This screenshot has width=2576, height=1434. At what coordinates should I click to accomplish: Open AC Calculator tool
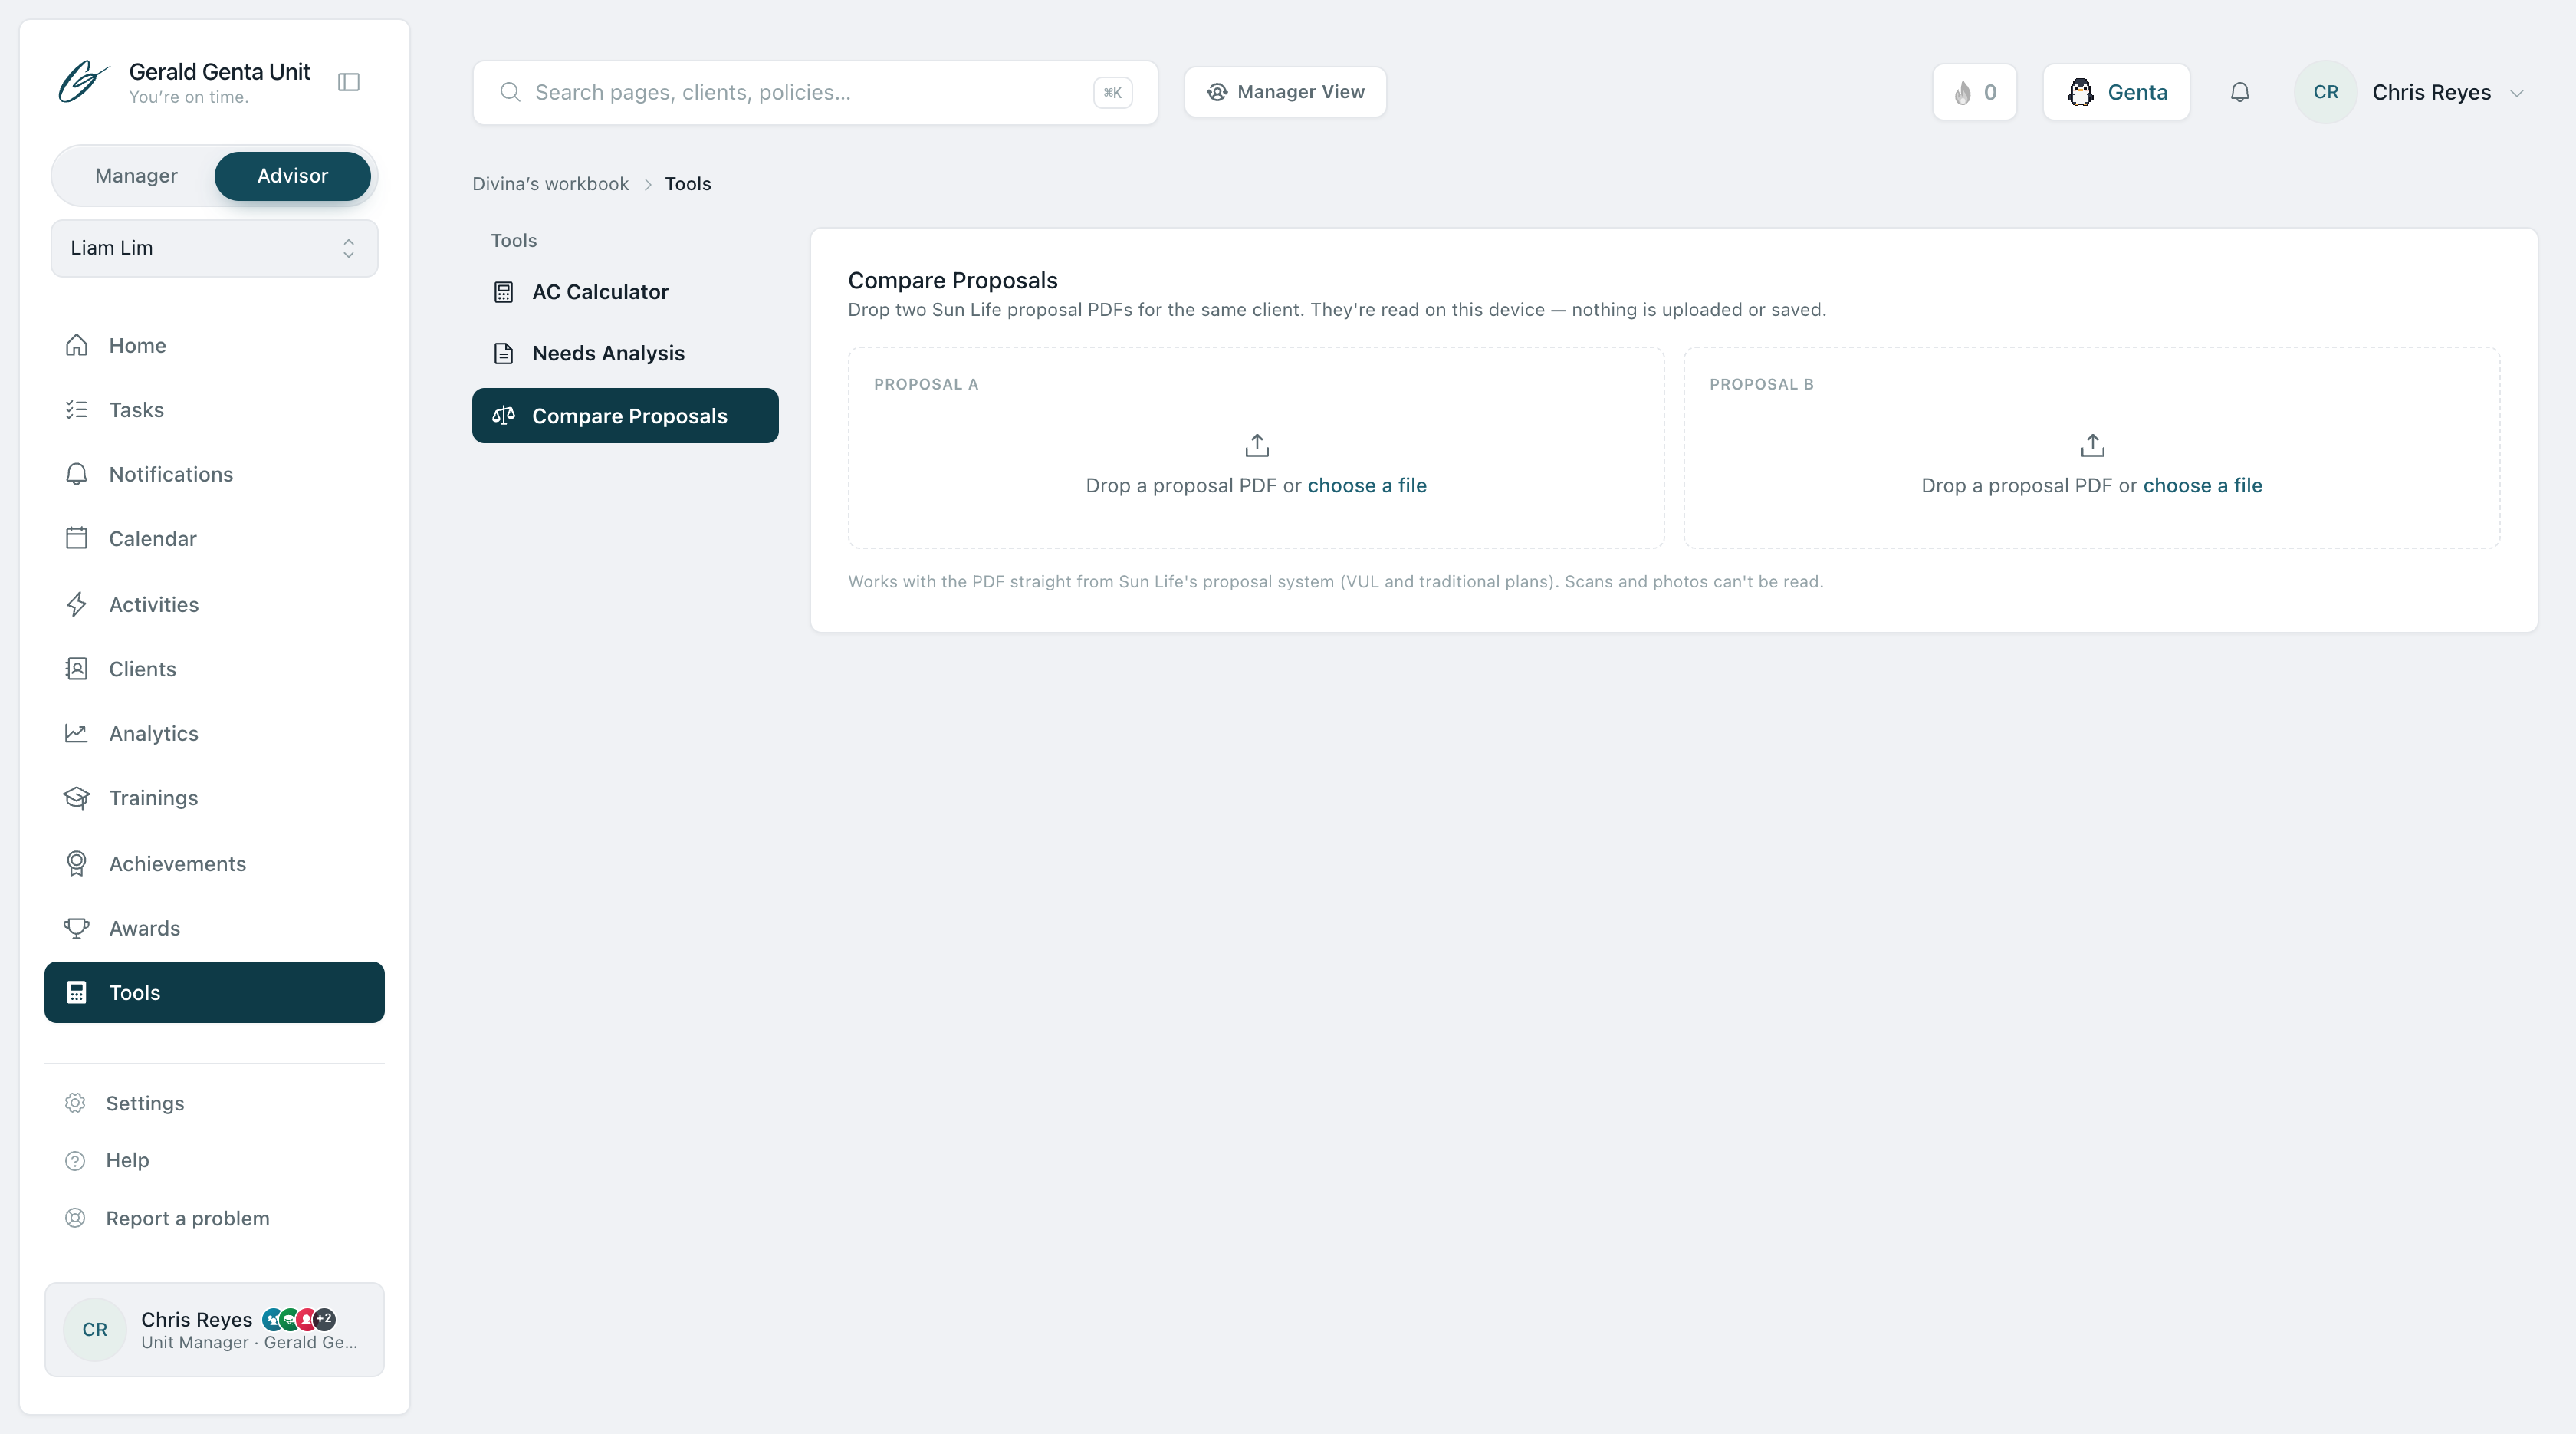click(625, 292)
